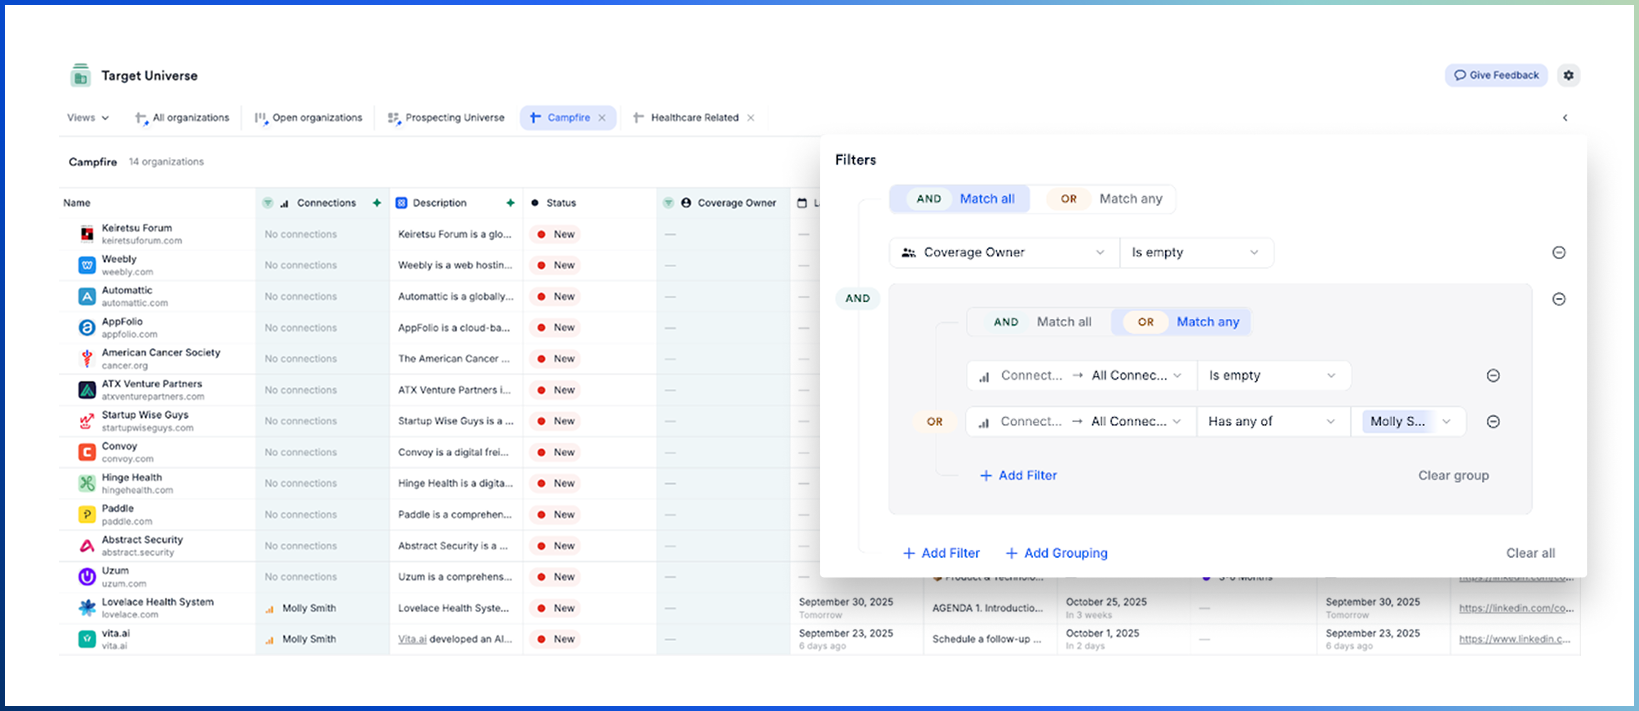Click the AppFolio logo icon
The image size is (1639, 711).
[x=87, y=327]
